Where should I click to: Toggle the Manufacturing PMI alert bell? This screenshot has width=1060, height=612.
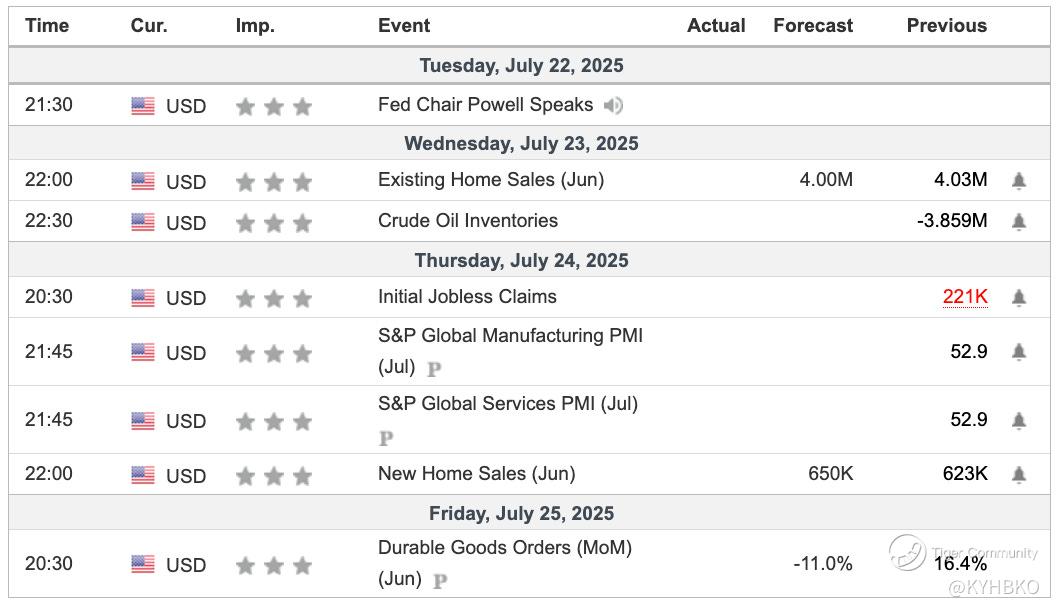tap(1018, 352)
